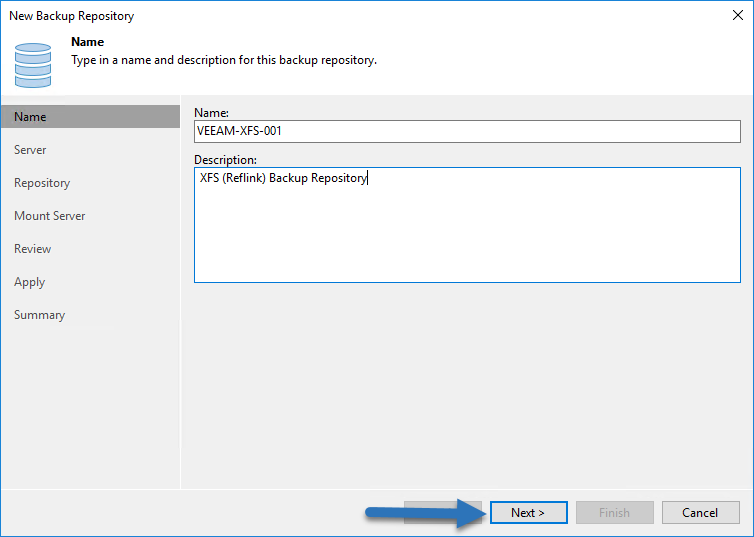Image resolution: width=754 pixels, height=537 pixels.
Task: Select the Apply step
Action: pos(29,282)
